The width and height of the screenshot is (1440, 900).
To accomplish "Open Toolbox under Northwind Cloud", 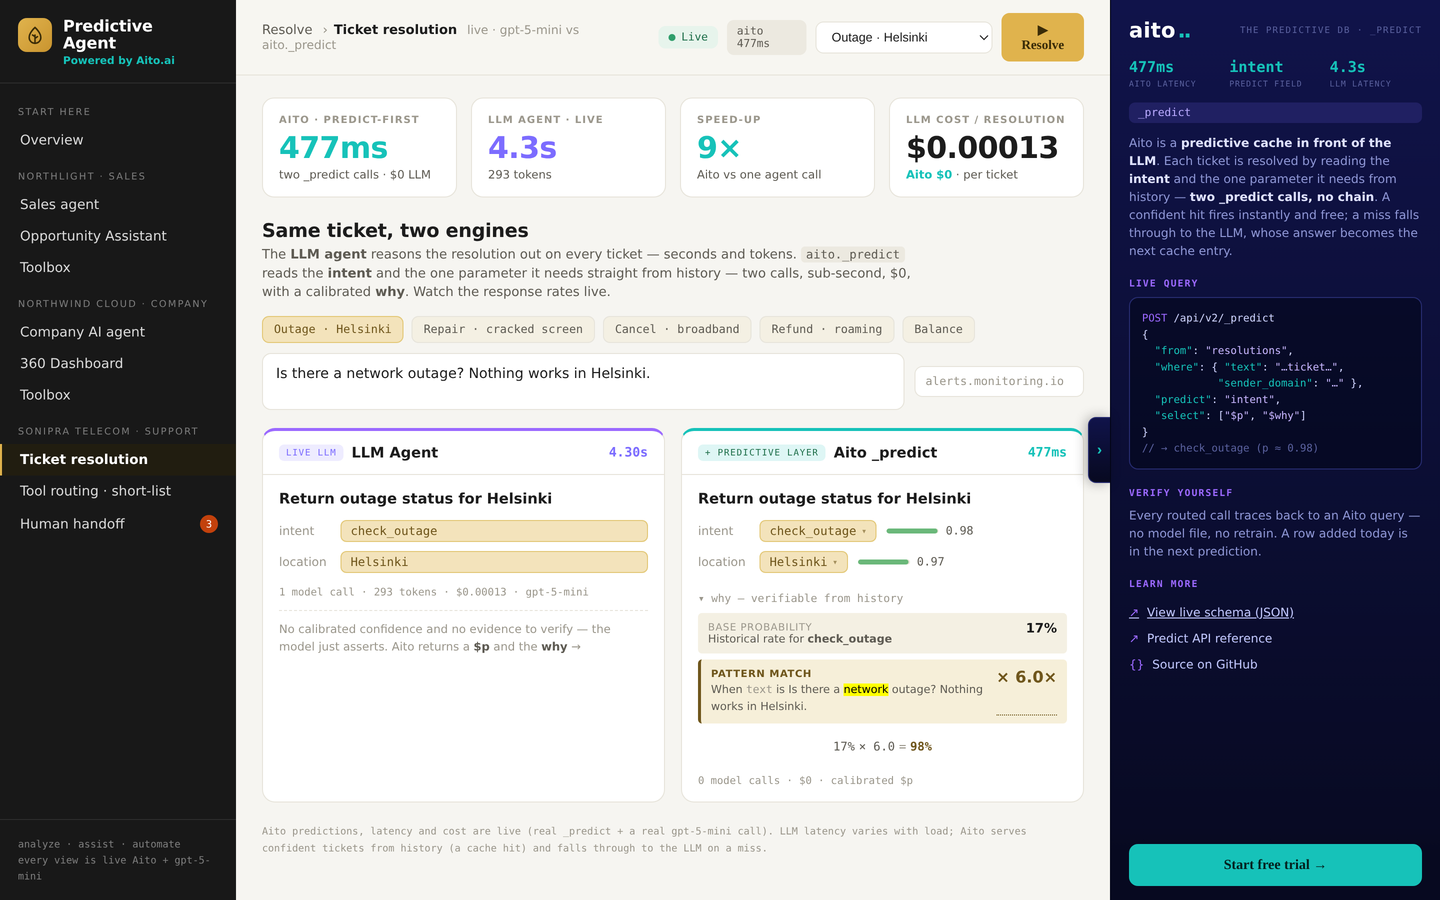I will click(118, 395).
